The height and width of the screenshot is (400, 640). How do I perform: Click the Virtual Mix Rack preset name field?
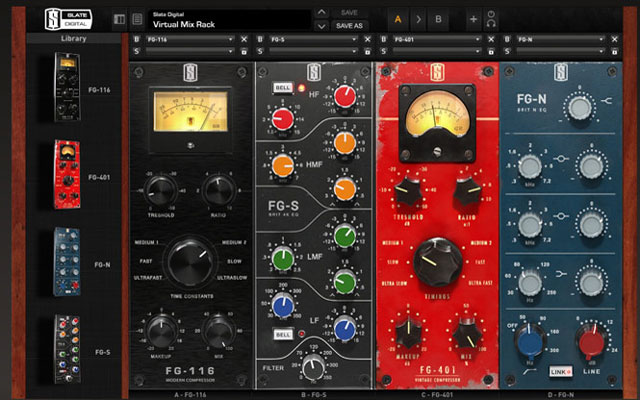230,20
